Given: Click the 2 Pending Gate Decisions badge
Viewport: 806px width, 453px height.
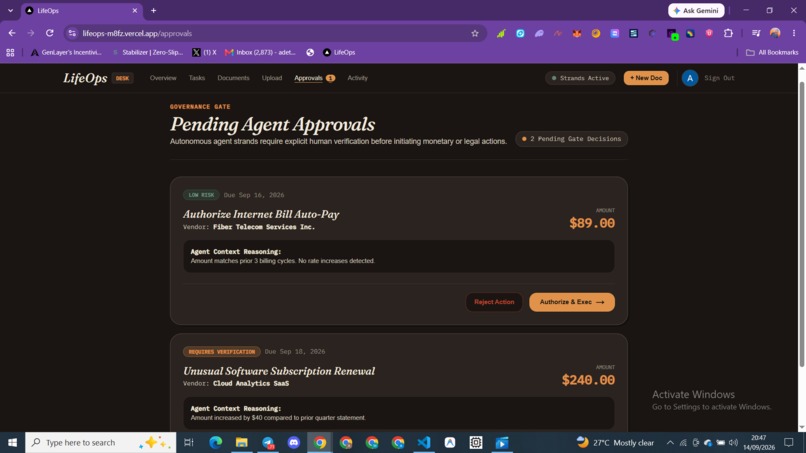Looking at the screenshot, I should coord(571,139).
